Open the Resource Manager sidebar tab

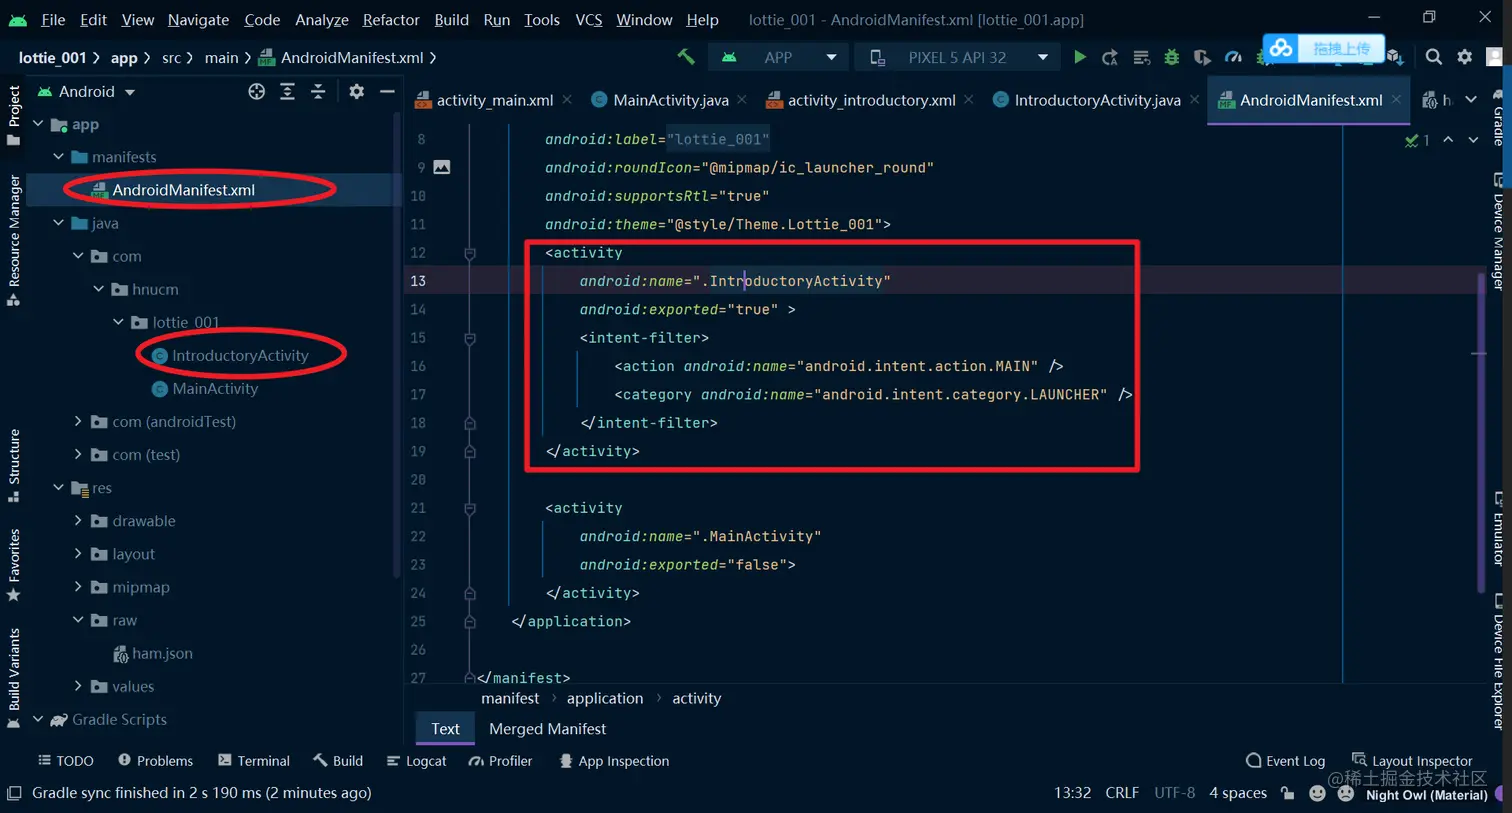[14, 240]
